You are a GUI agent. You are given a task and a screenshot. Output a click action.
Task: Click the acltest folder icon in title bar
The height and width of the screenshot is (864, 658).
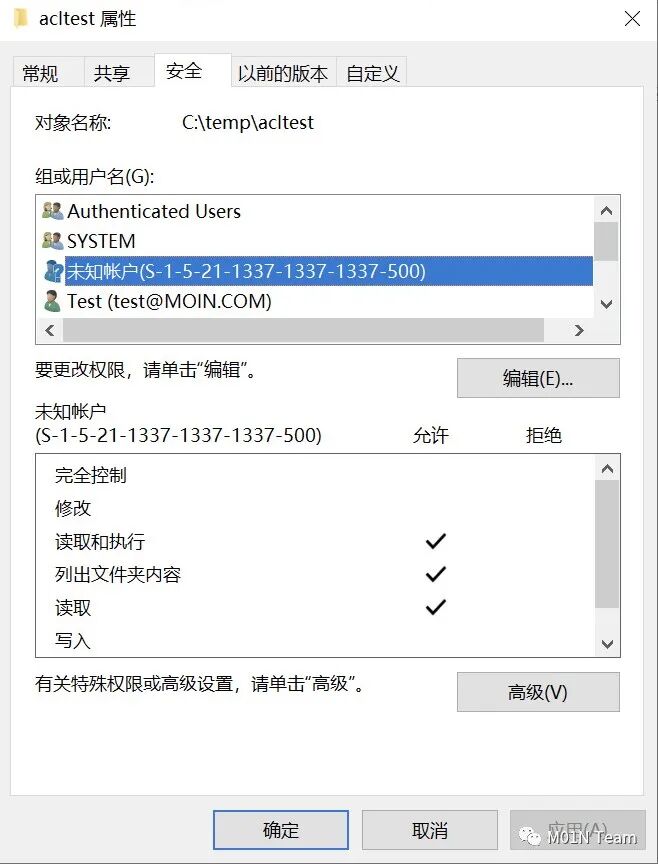pyautogui.click(x=21, y=18)
